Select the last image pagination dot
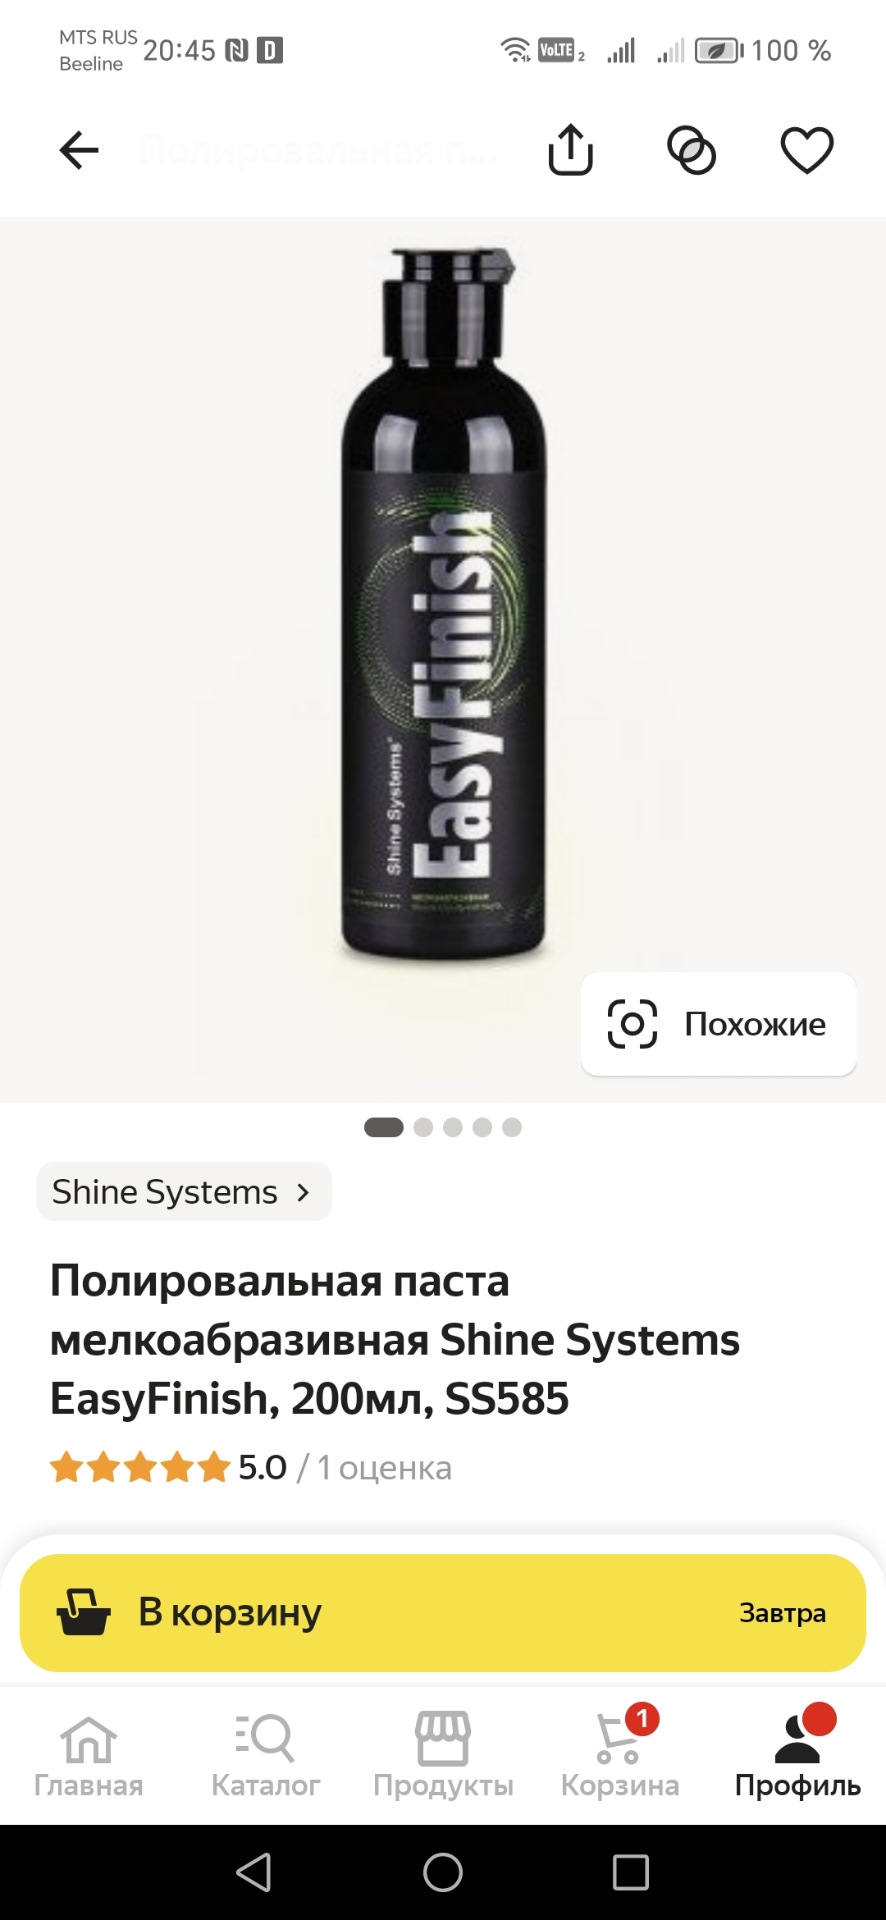Viewport: 886px width, 1920px height. click(x=512, y=1127)
